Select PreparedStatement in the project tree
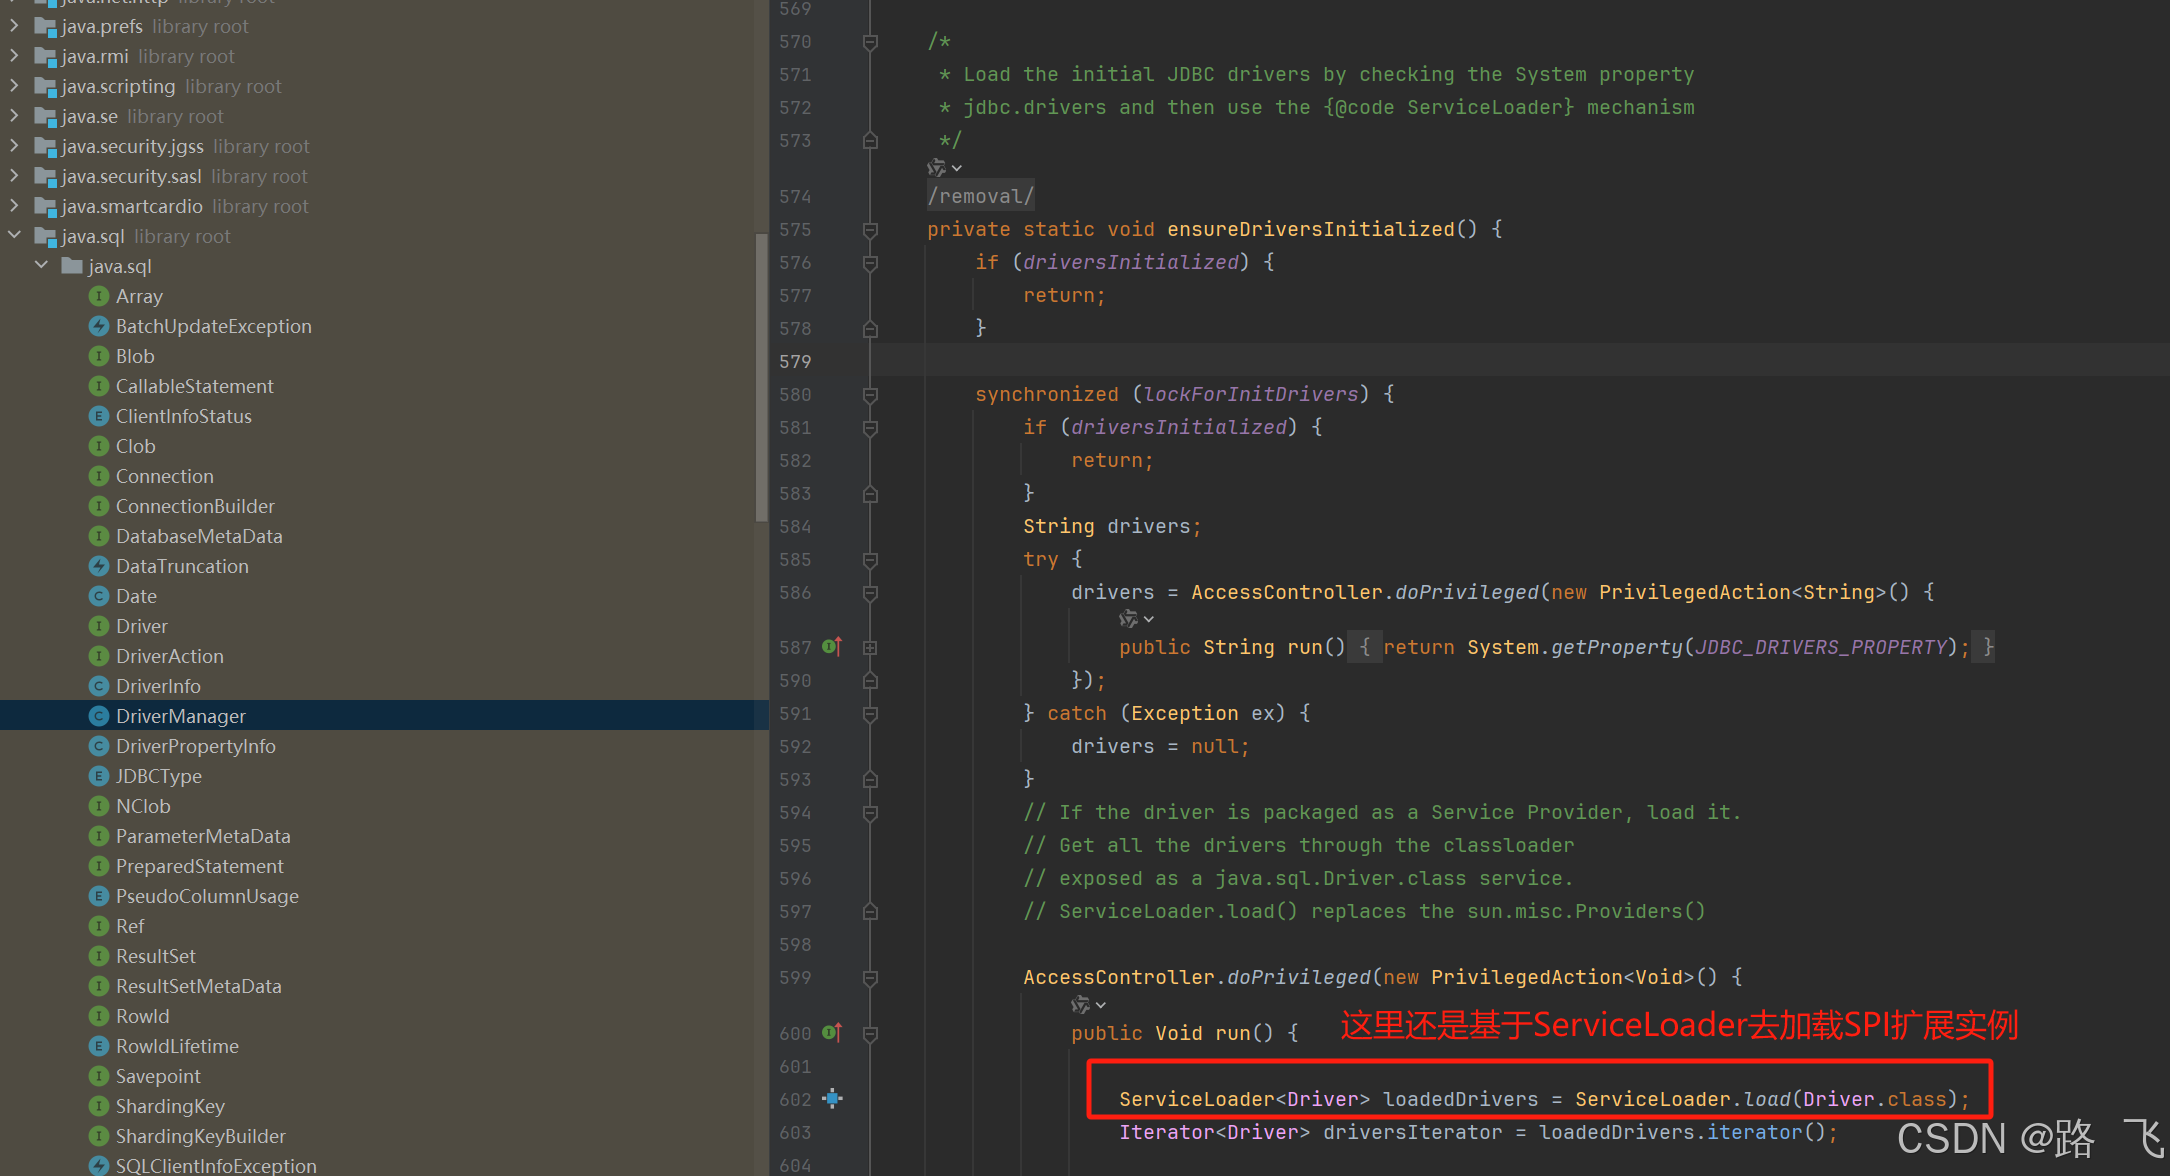 199,866
